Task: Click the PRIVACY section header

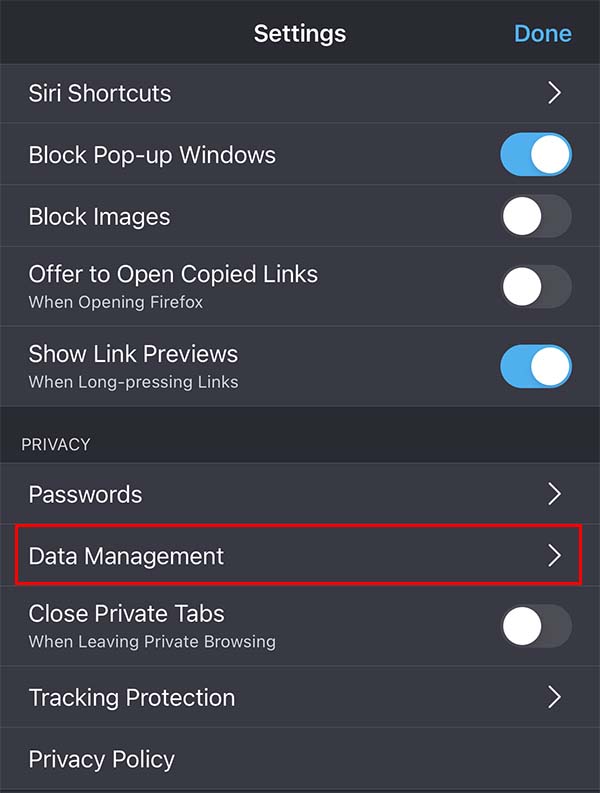Action: [56, 444]
